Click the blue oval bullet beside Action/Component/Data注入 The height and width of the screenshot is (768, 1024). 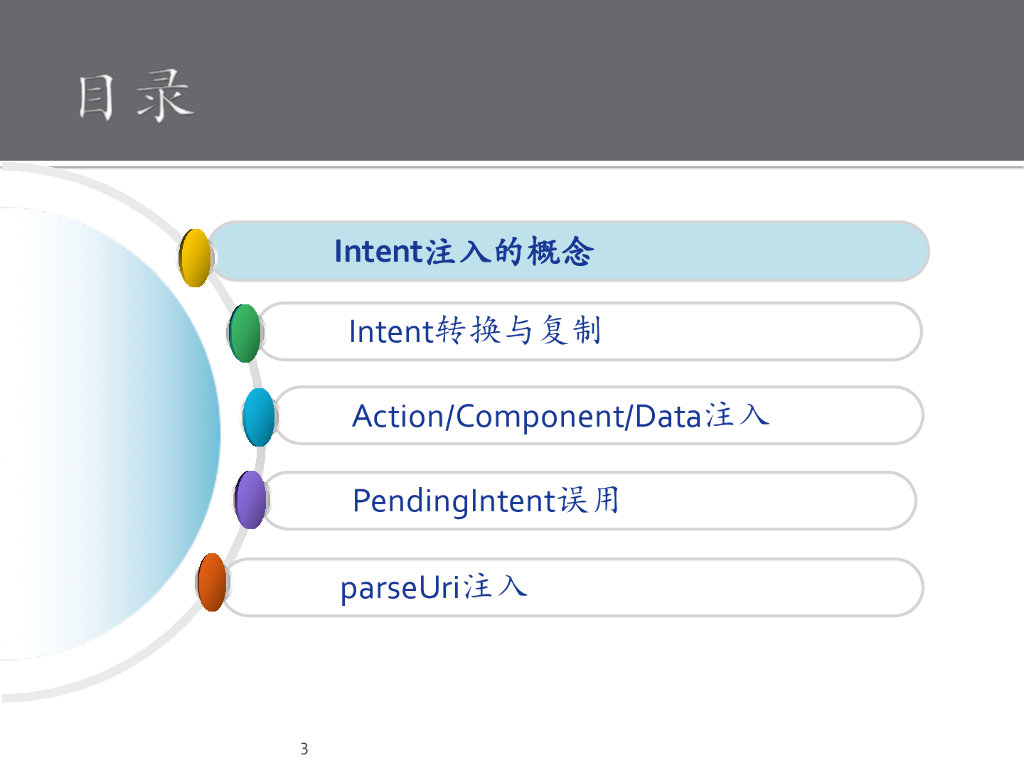click(258, 417)
